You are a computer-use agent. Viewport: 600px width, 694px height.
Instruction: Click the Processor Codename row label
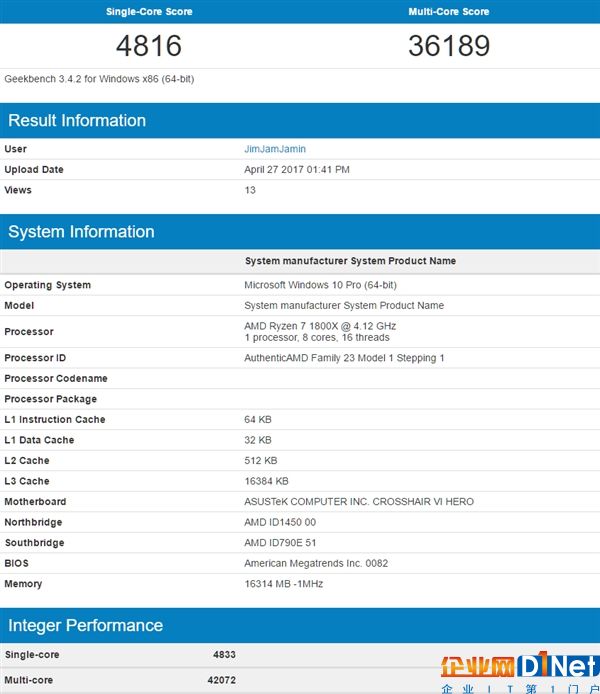coord(56,379)
